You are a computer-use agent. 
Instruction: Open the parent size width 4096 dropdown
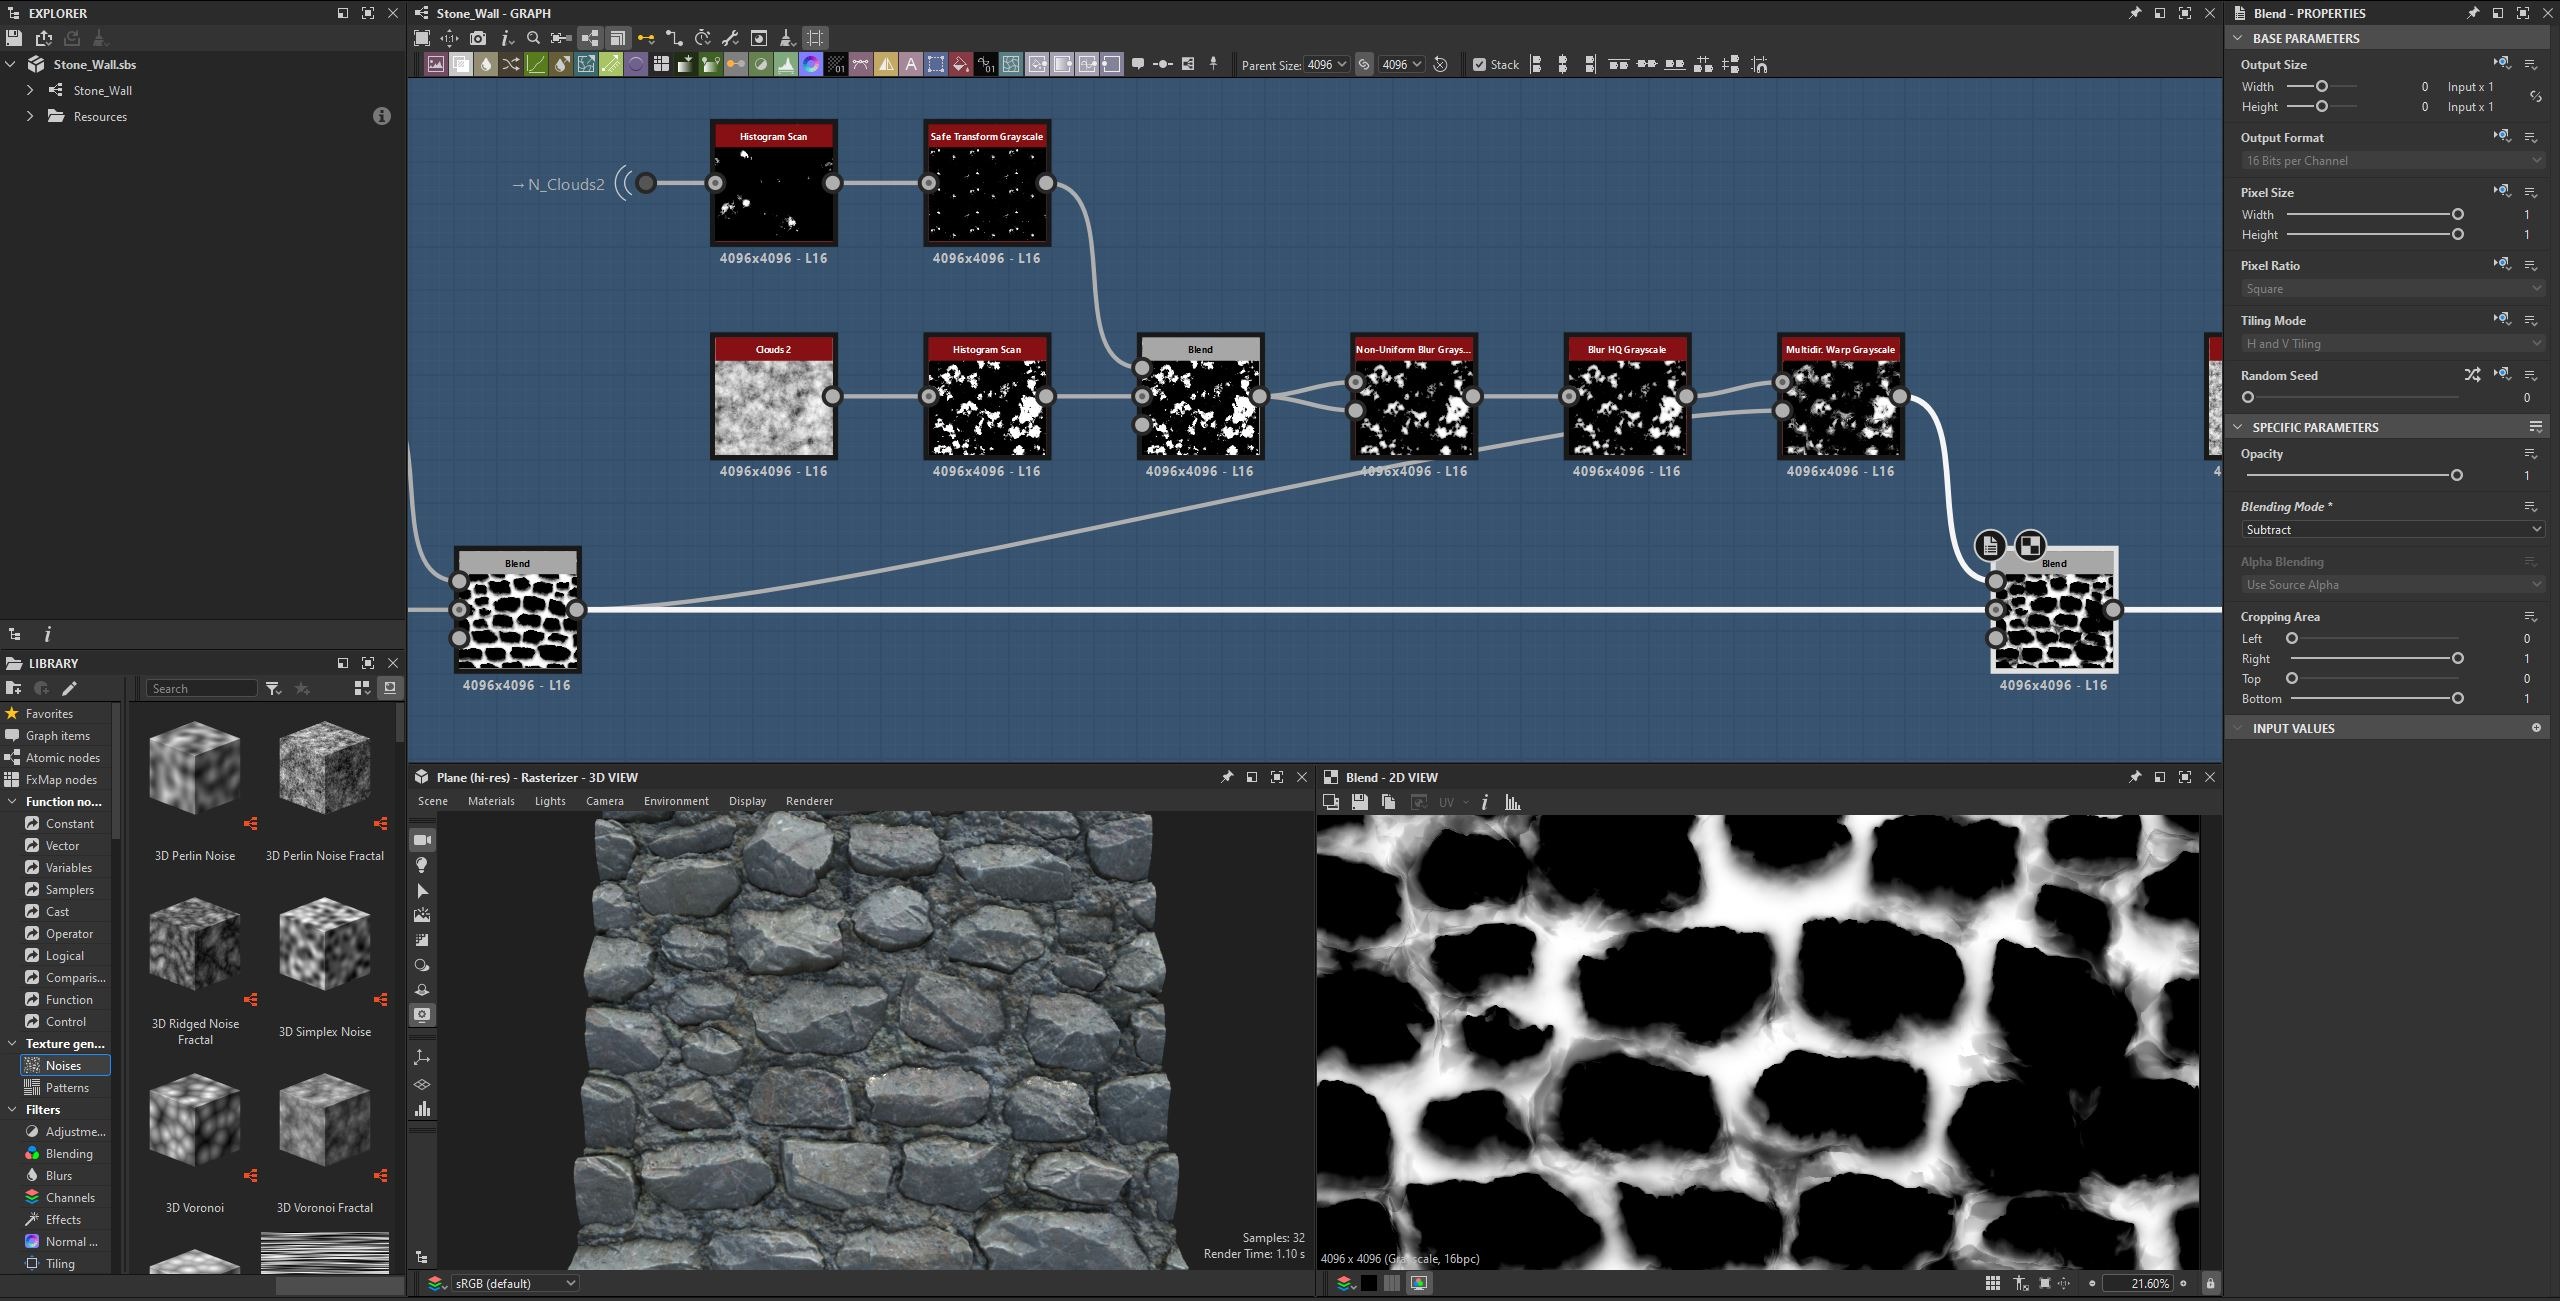[x=1327, y=65]
